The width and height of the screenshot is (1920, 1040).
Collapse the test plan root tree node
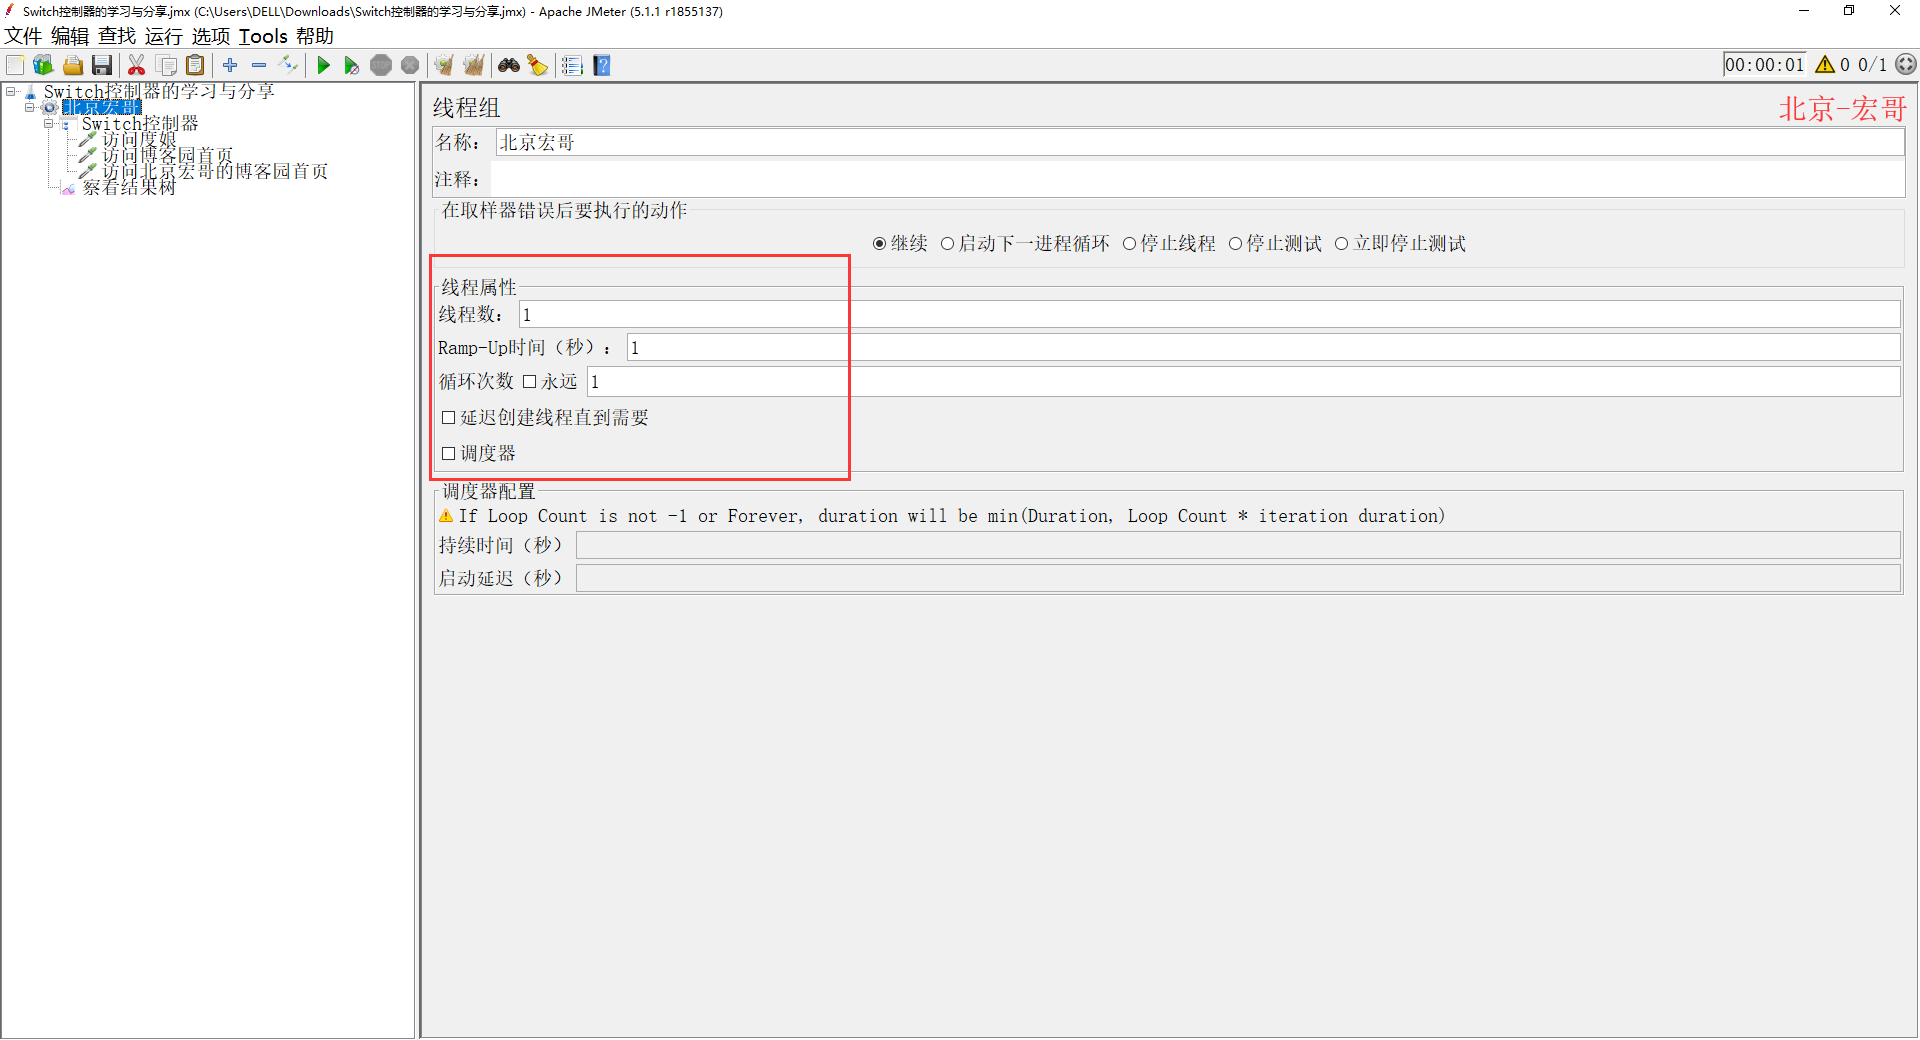[11, 91]
